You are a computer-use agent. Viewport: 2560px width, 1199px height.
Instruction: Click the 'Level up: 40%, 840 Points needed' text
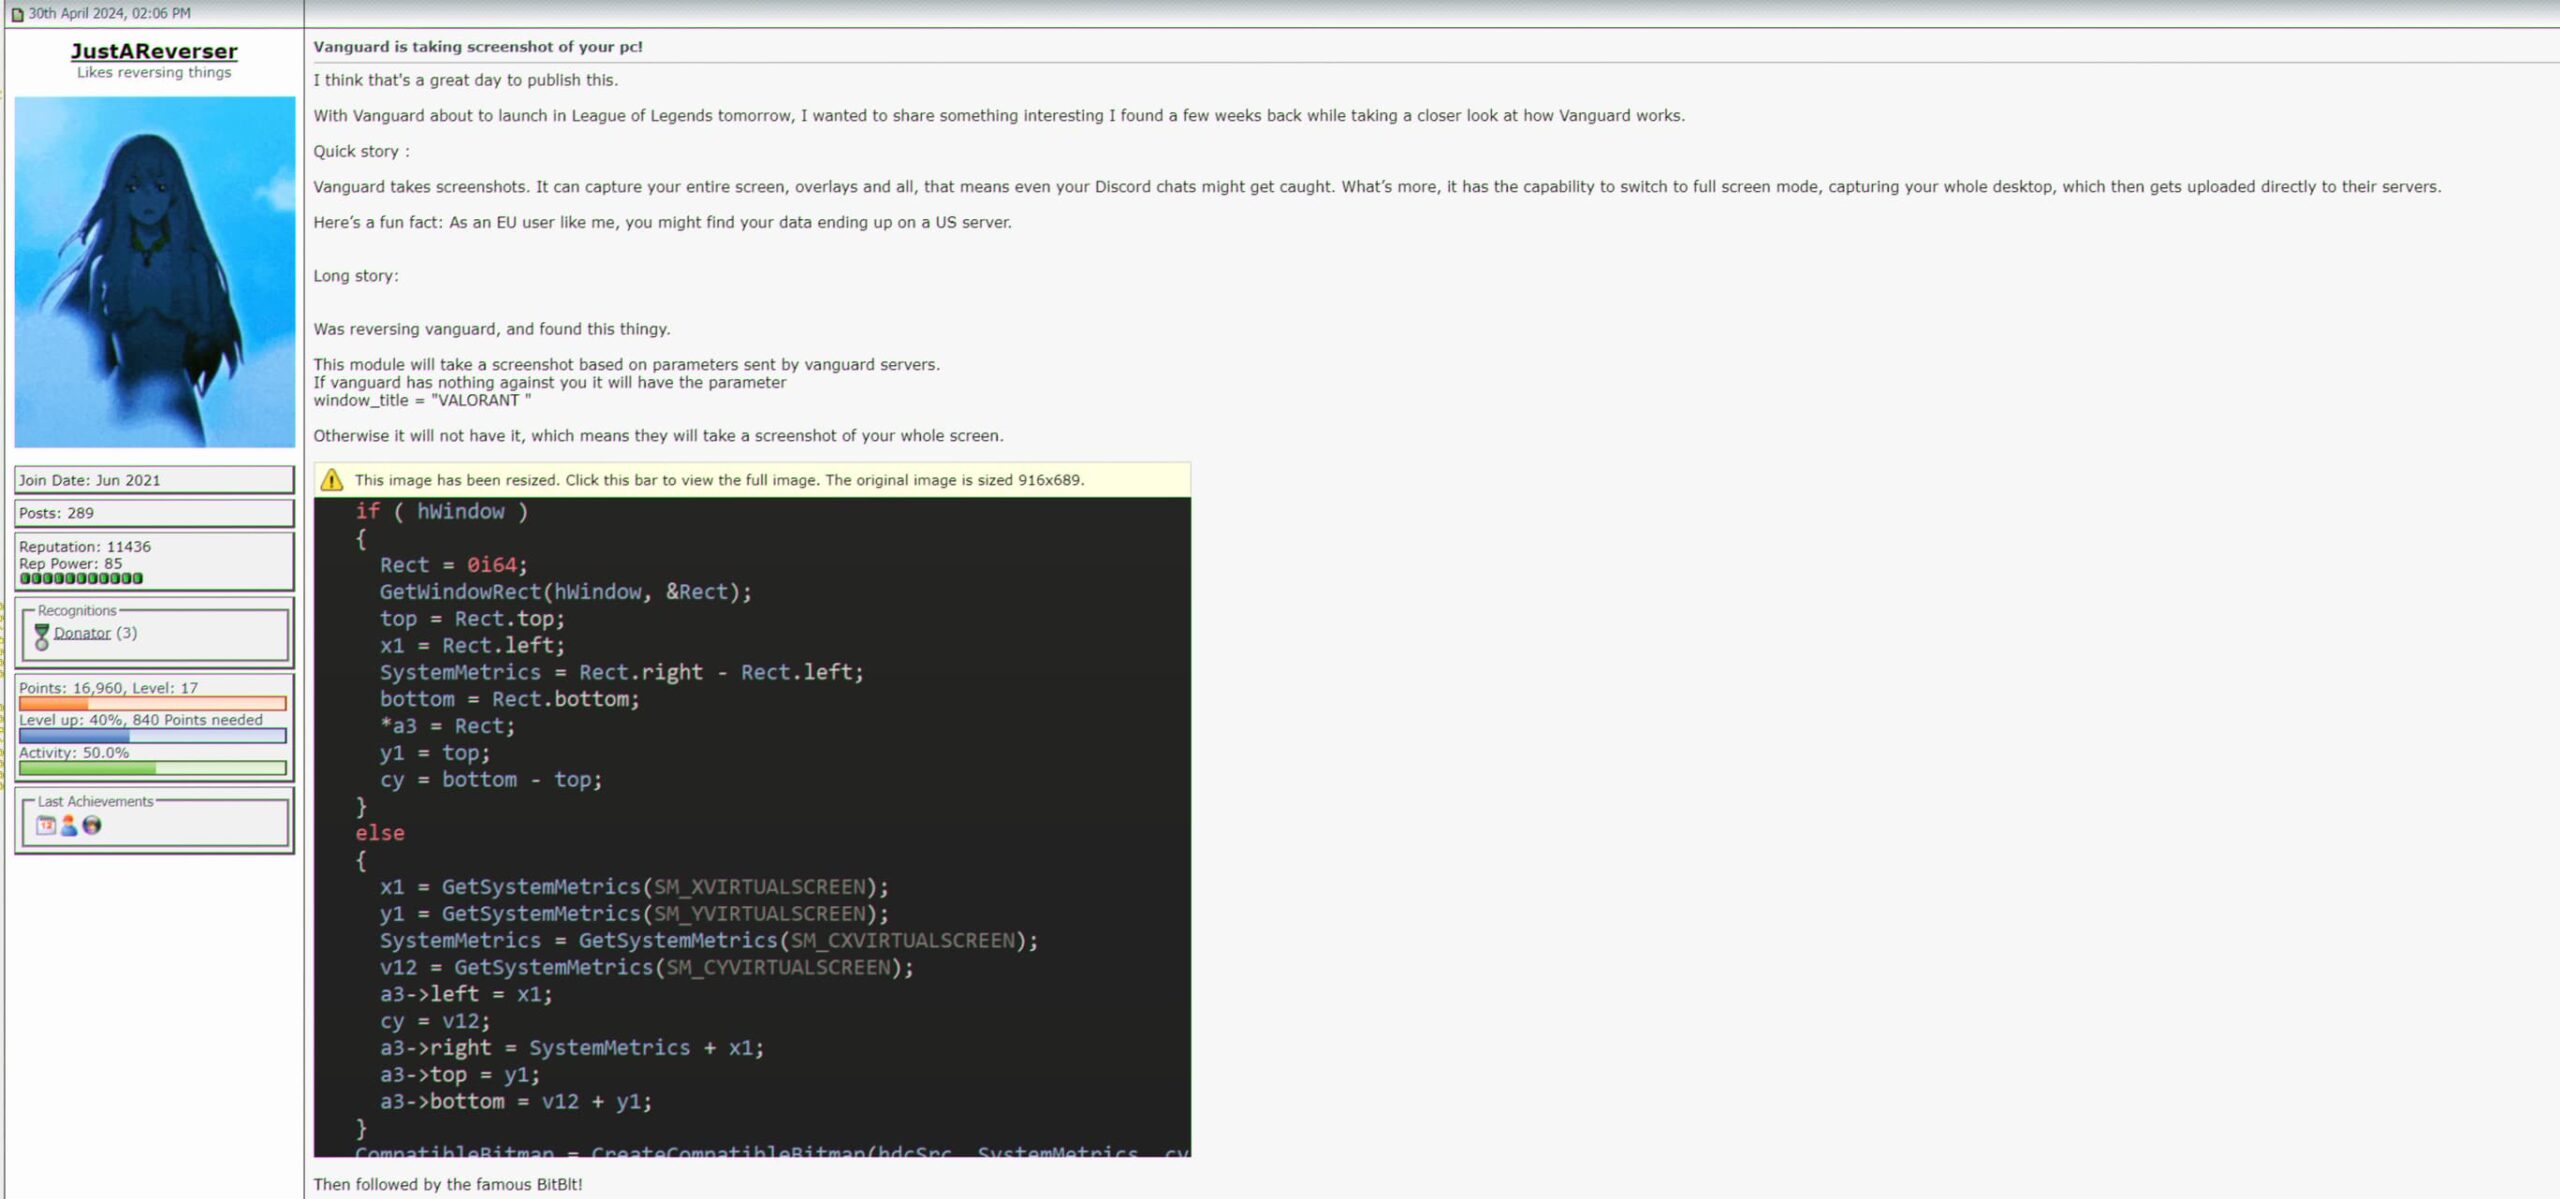tap(141, 720)
